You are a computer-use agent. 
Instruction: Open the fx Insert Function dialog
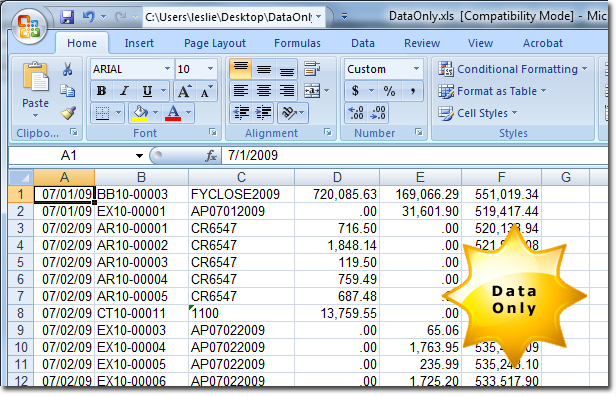(x=211, y=156)
